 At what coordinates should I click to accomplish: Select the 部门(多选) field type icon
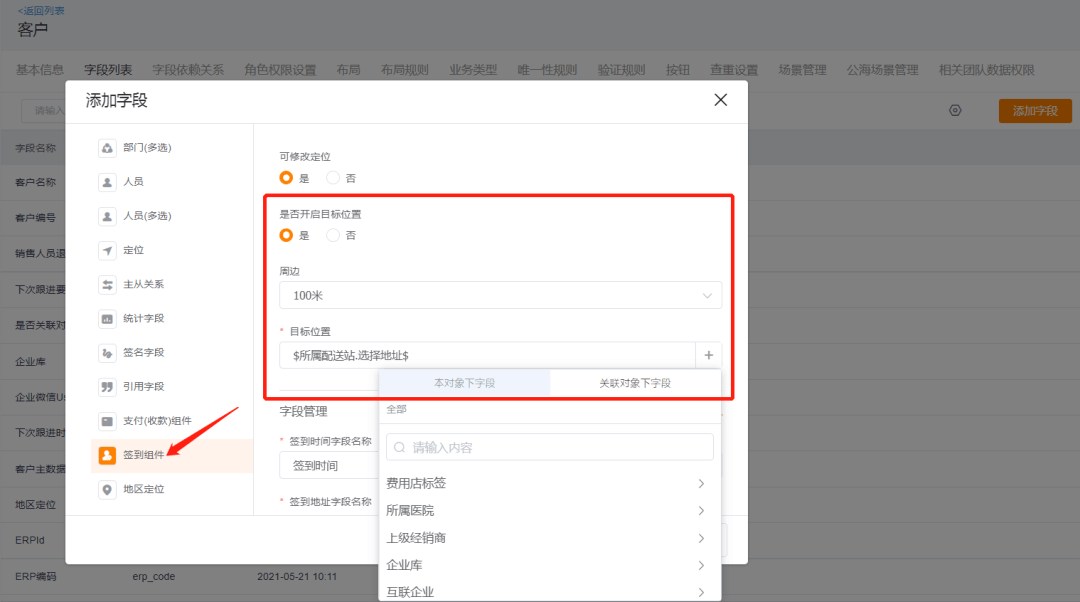point(107,148)
